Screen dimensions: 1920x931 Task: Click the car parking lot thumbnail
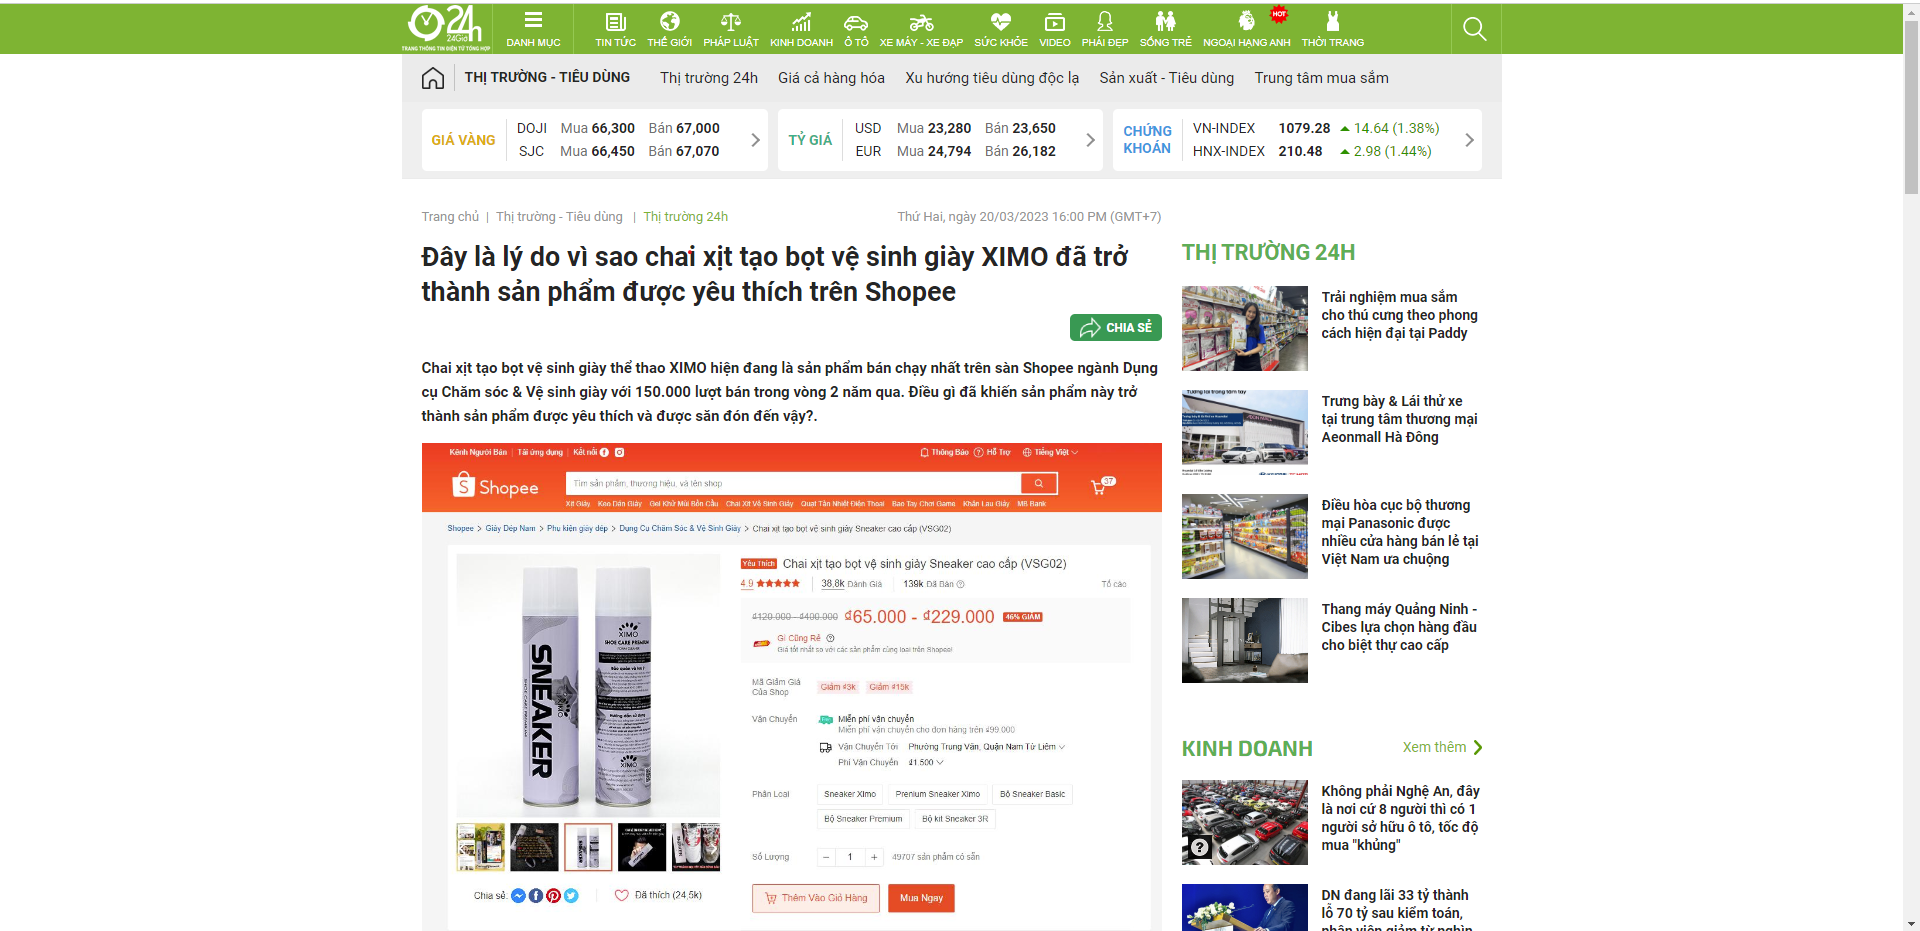1245,822
